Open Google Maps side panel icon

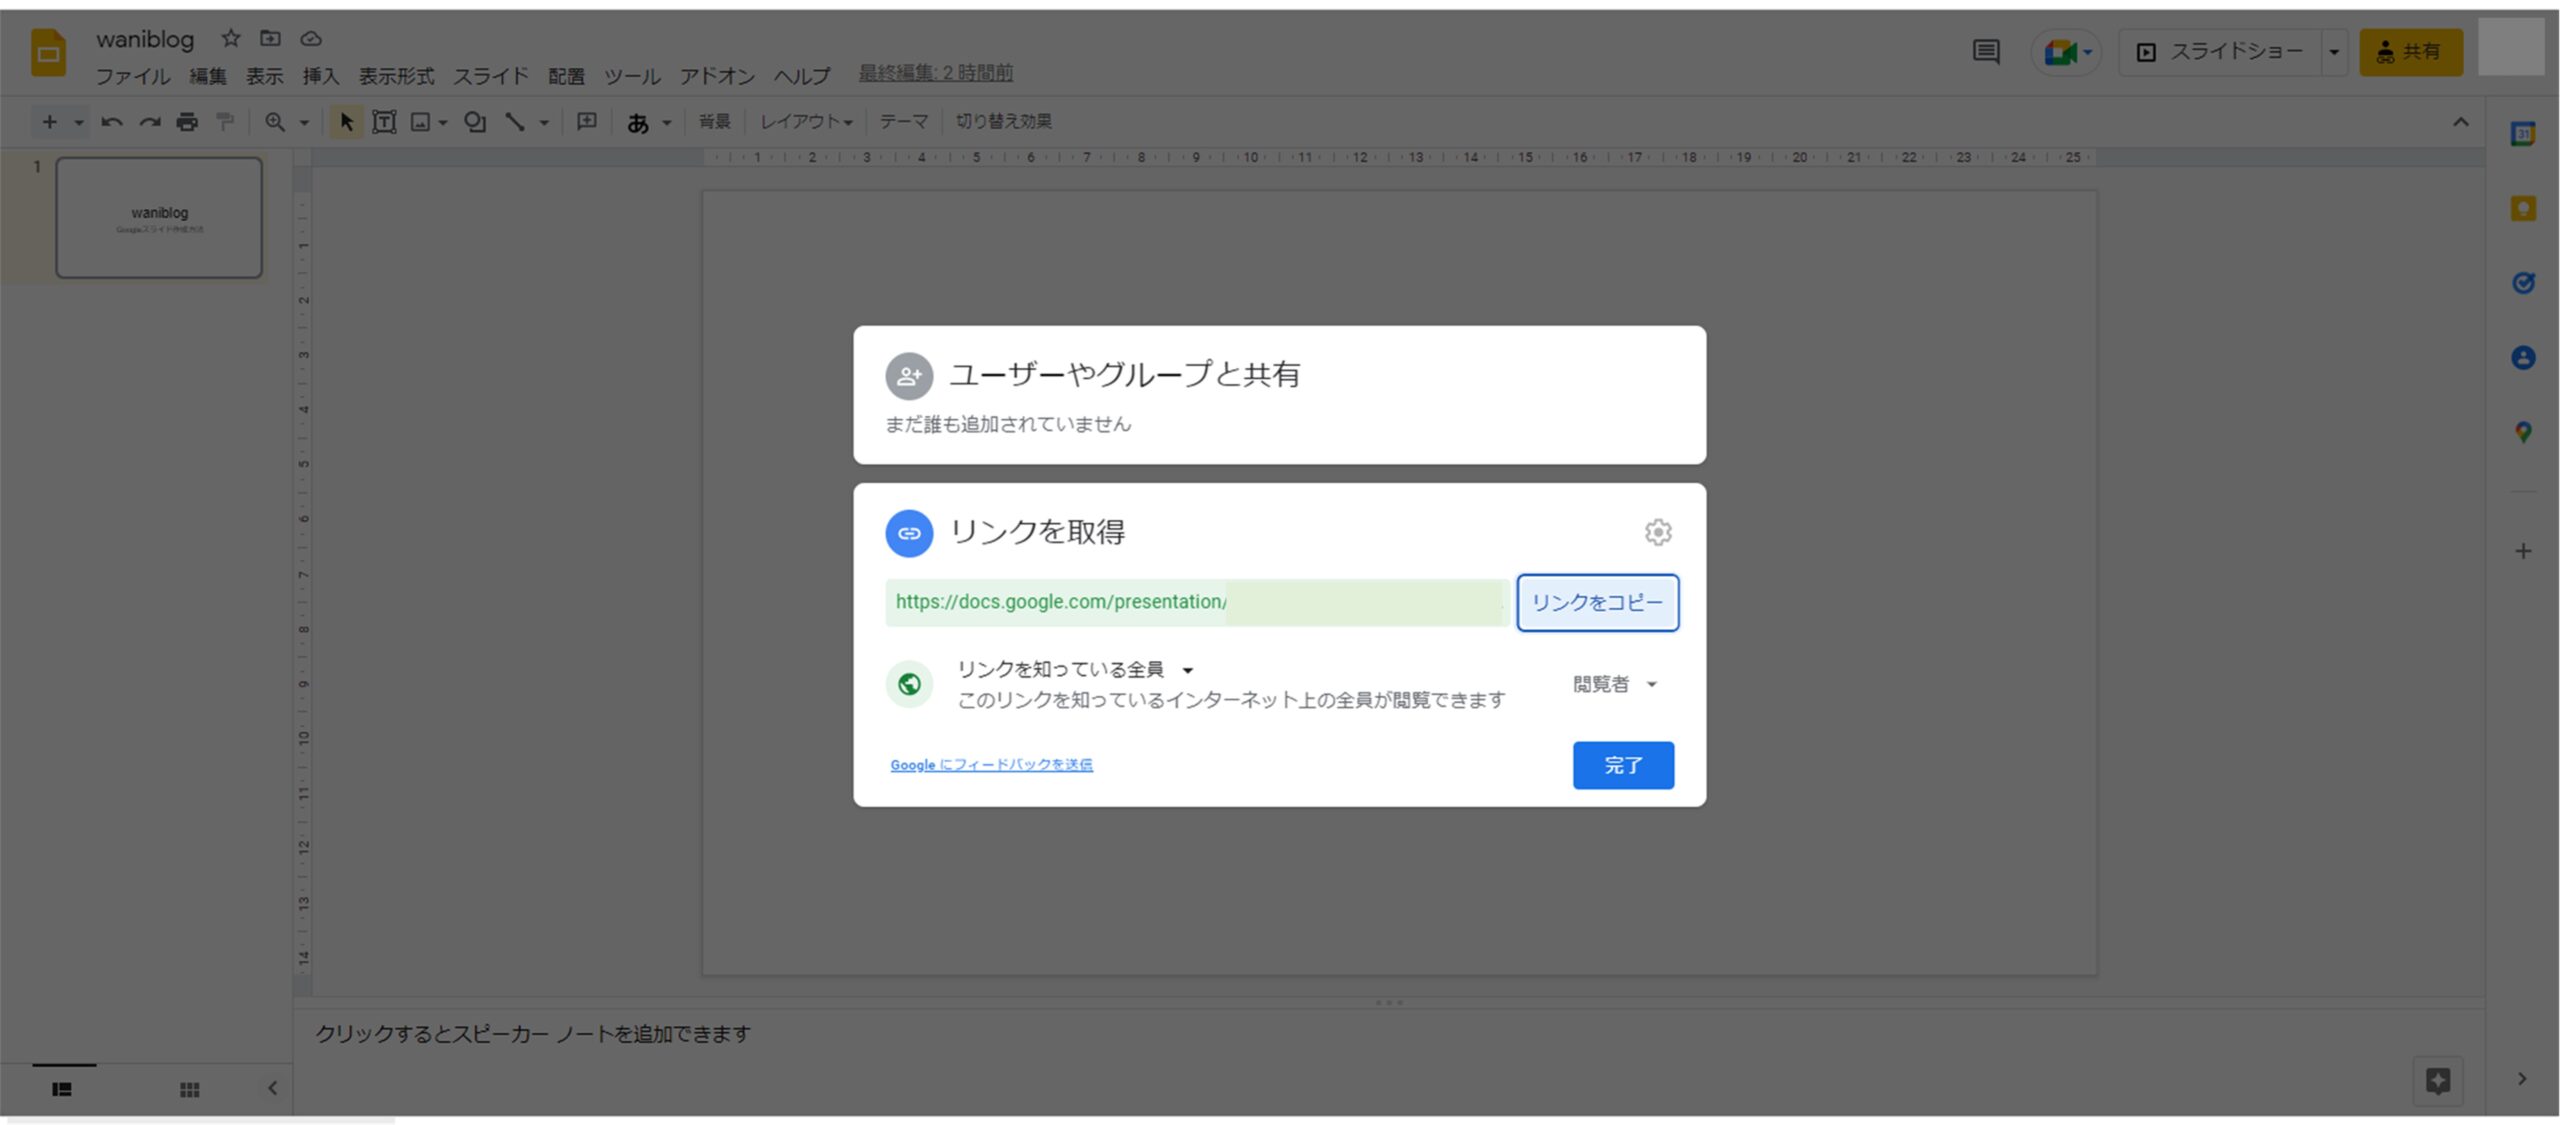pos(2523,432)
